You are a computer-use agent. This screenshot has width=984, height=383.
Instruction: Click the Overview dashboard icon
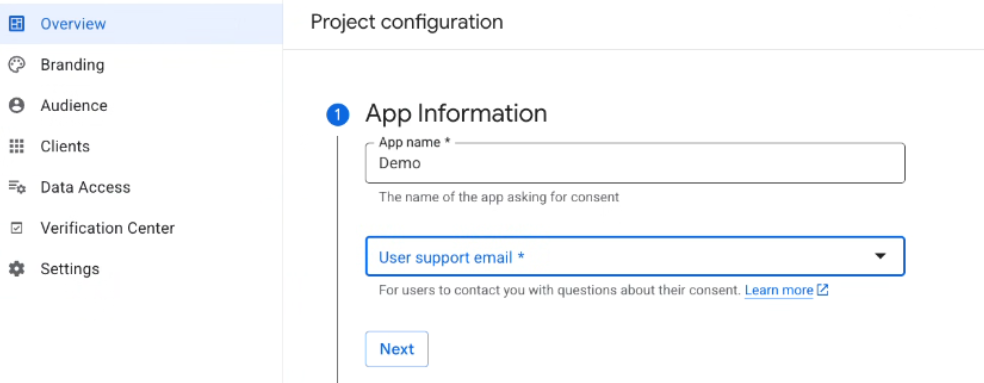click(x=16, y=24)
